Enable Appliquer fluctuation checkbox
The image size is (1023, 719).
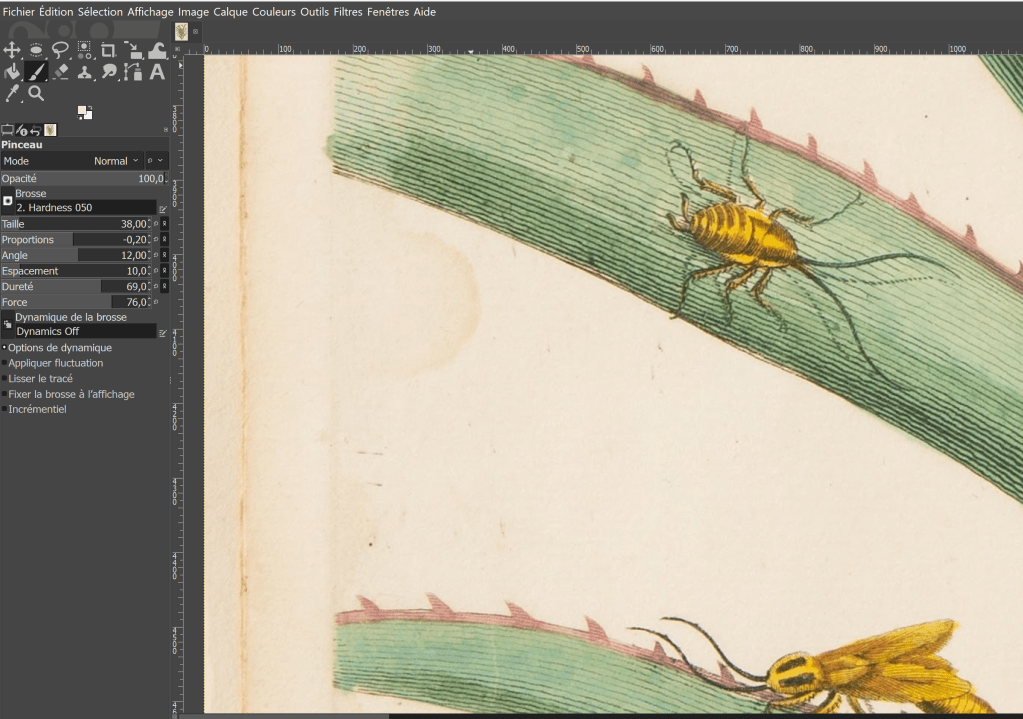(5, 363)
